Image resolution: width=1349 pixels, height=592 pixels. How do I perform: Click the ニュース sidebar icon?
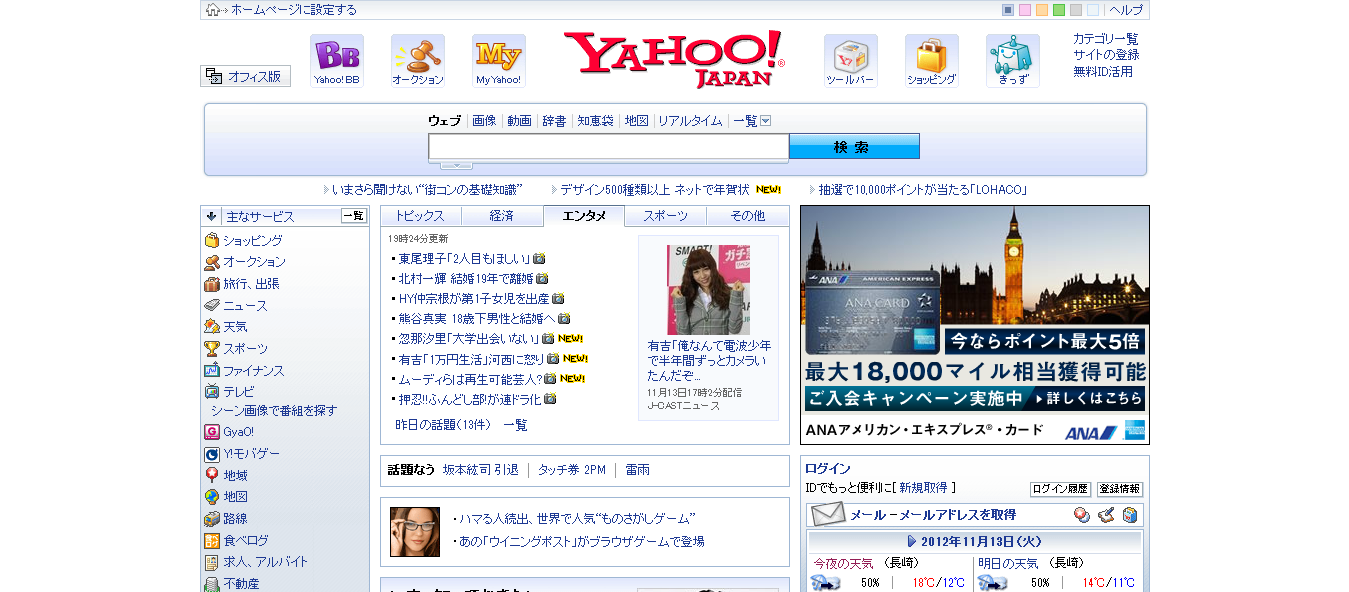pos(212,305)
